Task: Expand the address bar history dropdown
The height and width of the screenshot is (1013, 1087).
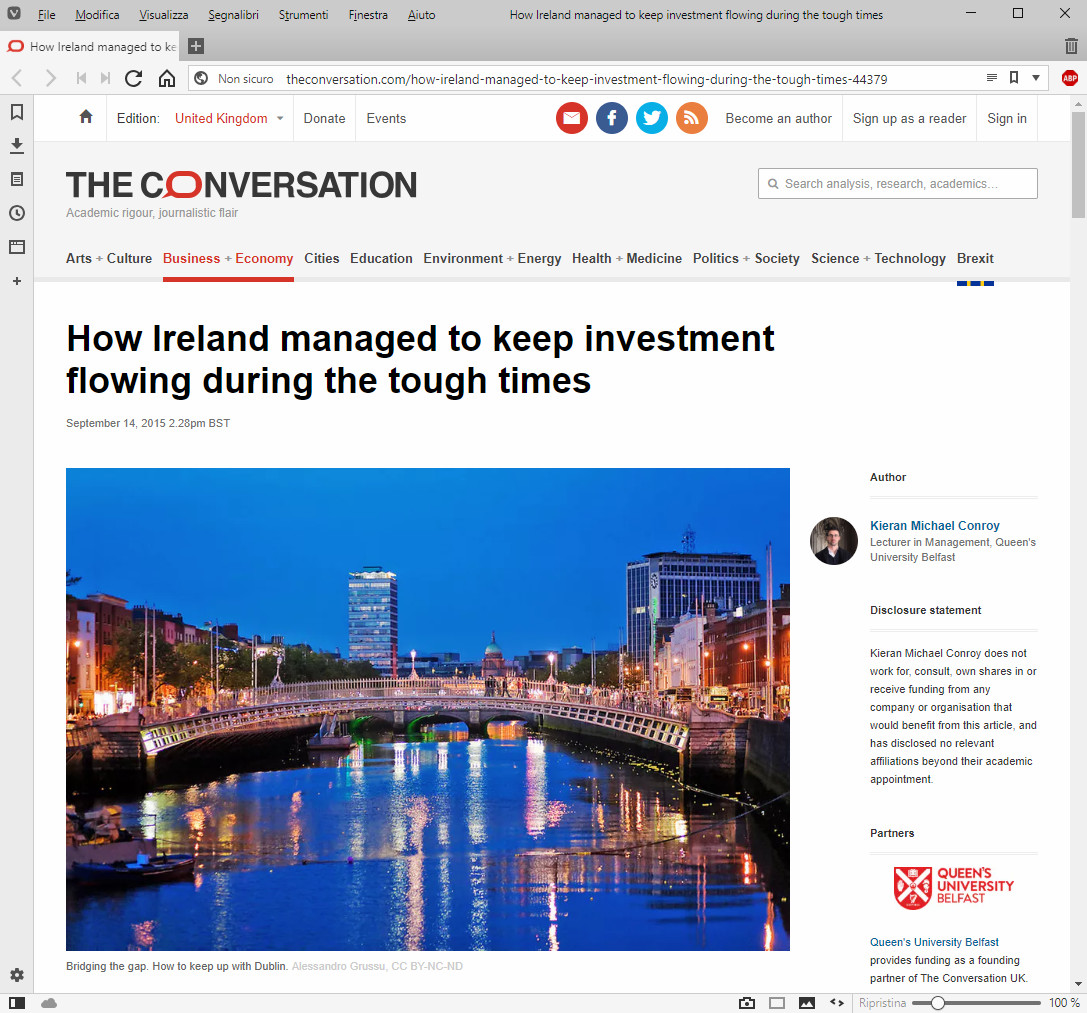Action: pyautogui.click(x=1036, y=78)
